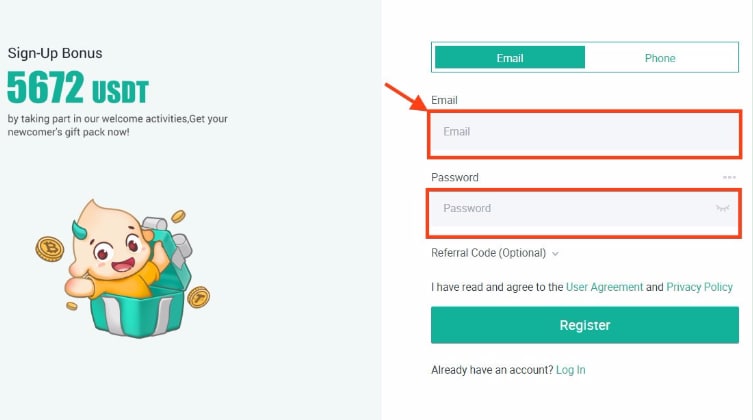The image size is (753, 420).
Task: Click the password strength dots indicator
Action: [x=729, y=177]
